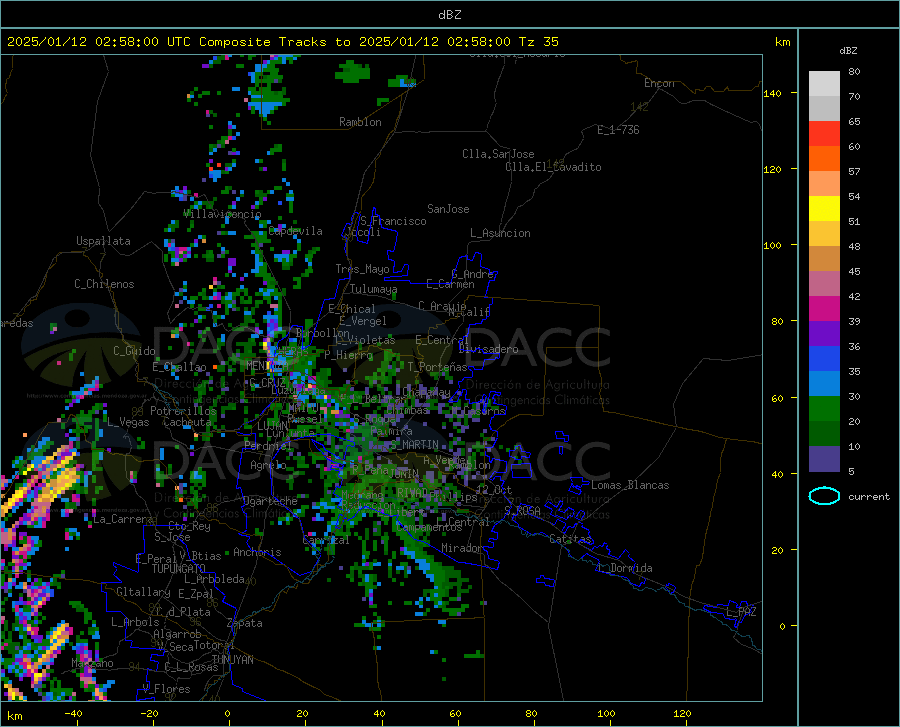The image size is (900, 727).
Task: Click the 'Lomas_Blancas' label
Action: (x=630, y=485)
